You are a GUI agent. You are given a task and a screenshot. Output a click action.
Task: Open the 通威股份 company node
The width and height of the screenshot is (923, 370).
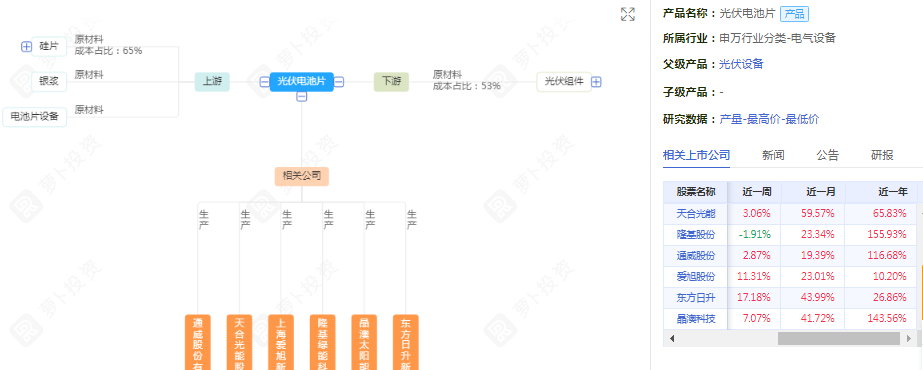click(197, 342)
